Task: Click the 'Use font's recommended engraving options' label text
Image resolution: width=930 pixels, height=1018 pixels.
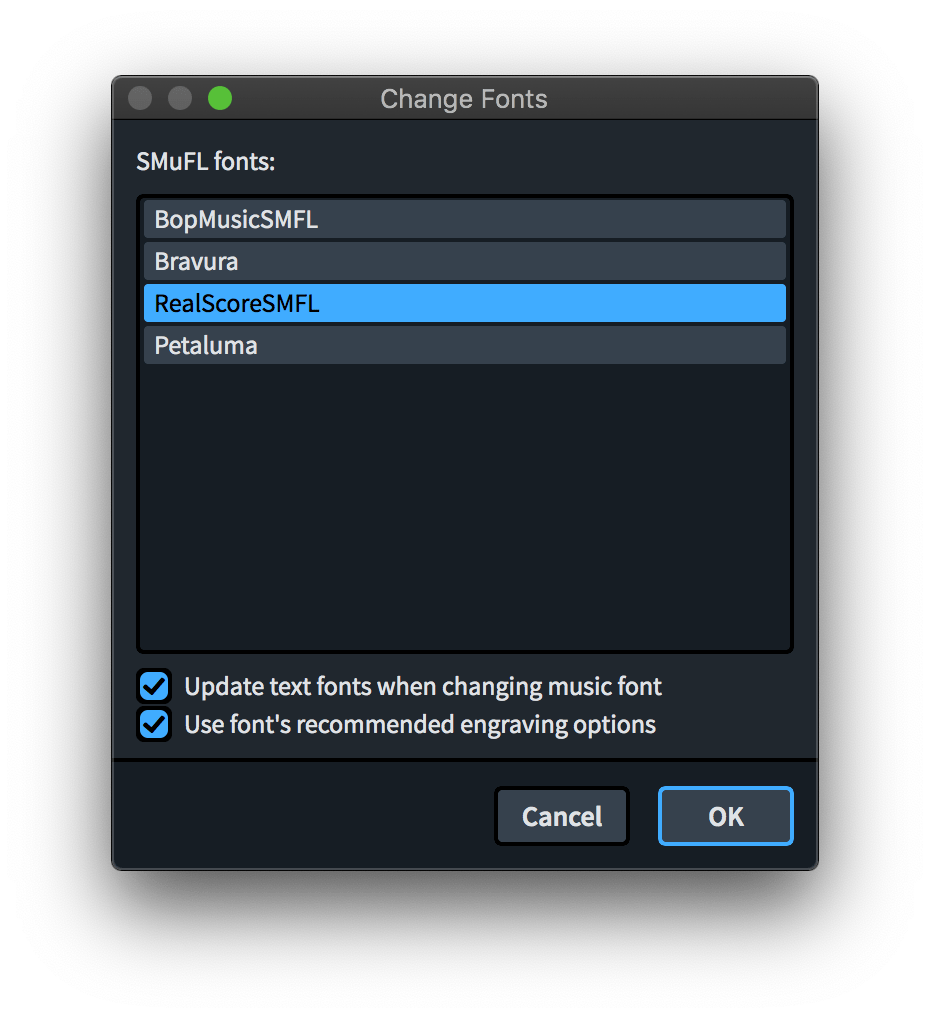Action: 420,725
